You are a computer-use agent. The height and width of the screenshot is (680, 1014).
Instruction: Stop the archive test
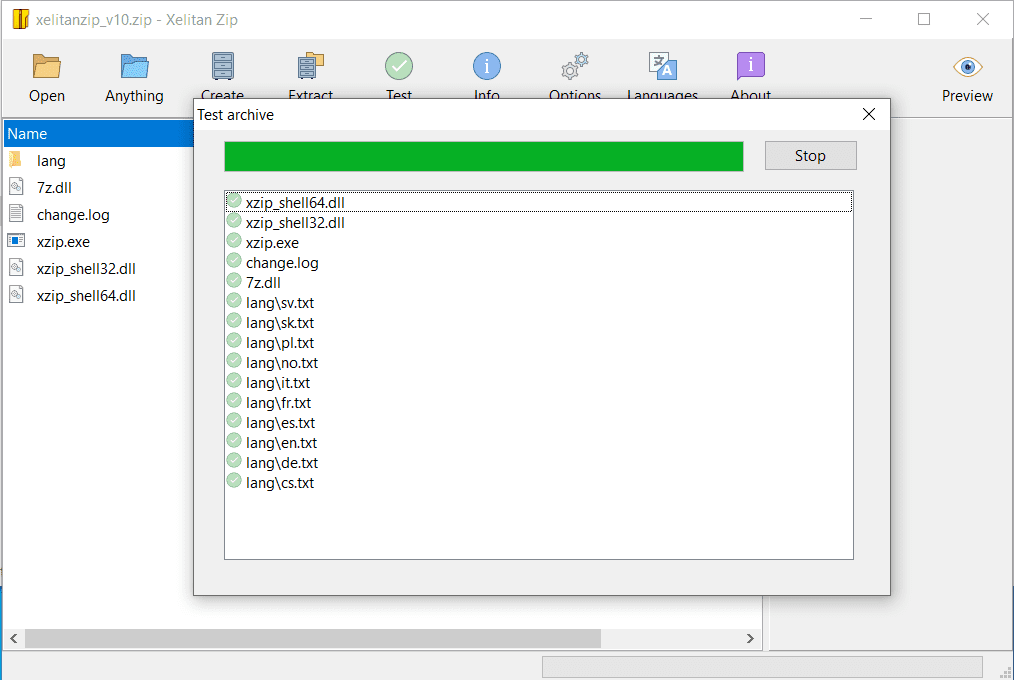tap(810, 156)
